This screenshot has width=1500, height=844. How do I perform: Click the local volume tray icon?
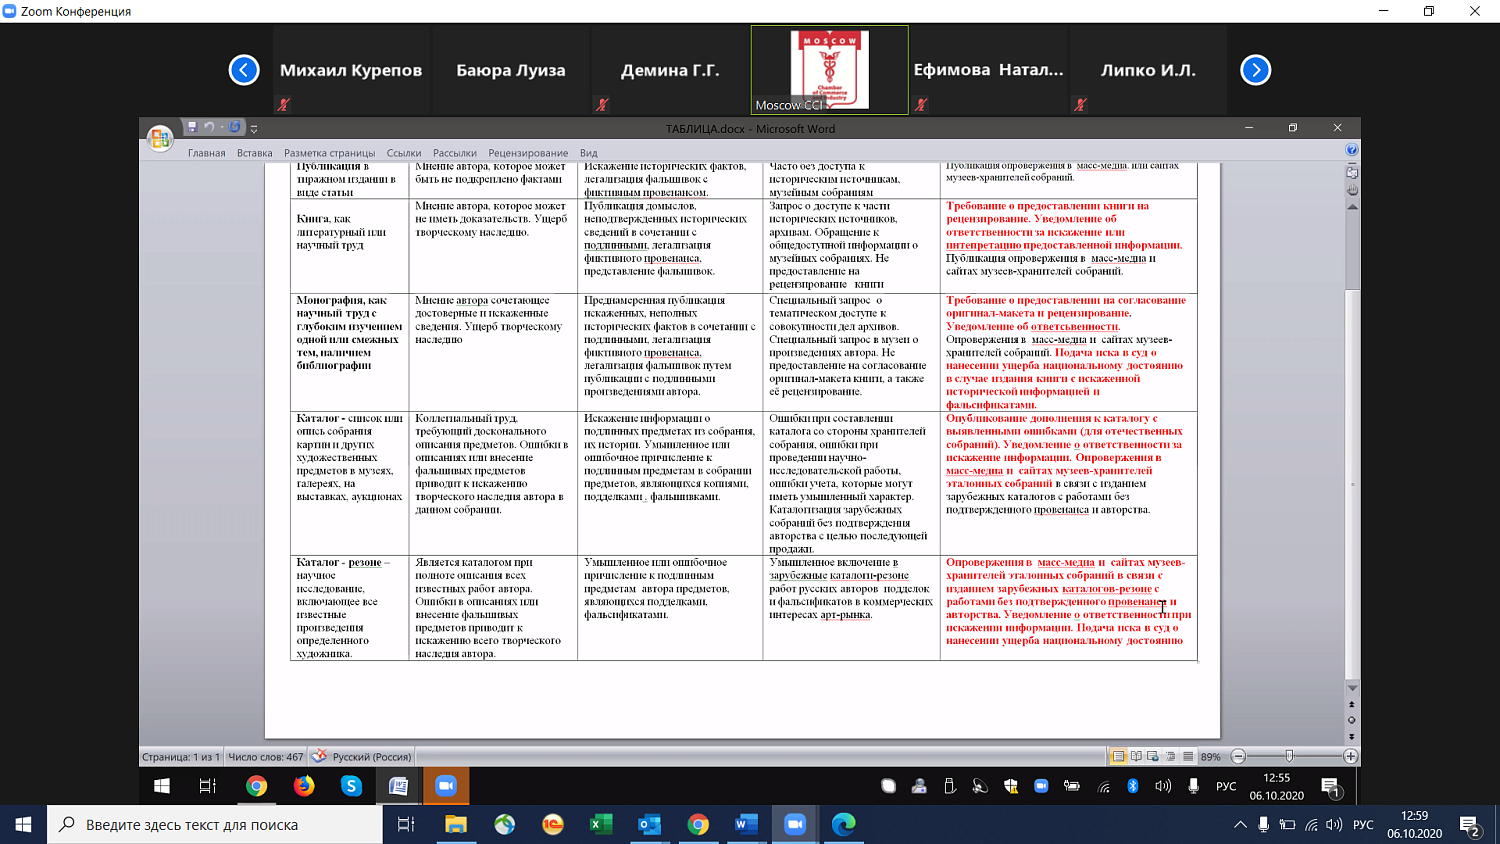1334,825
